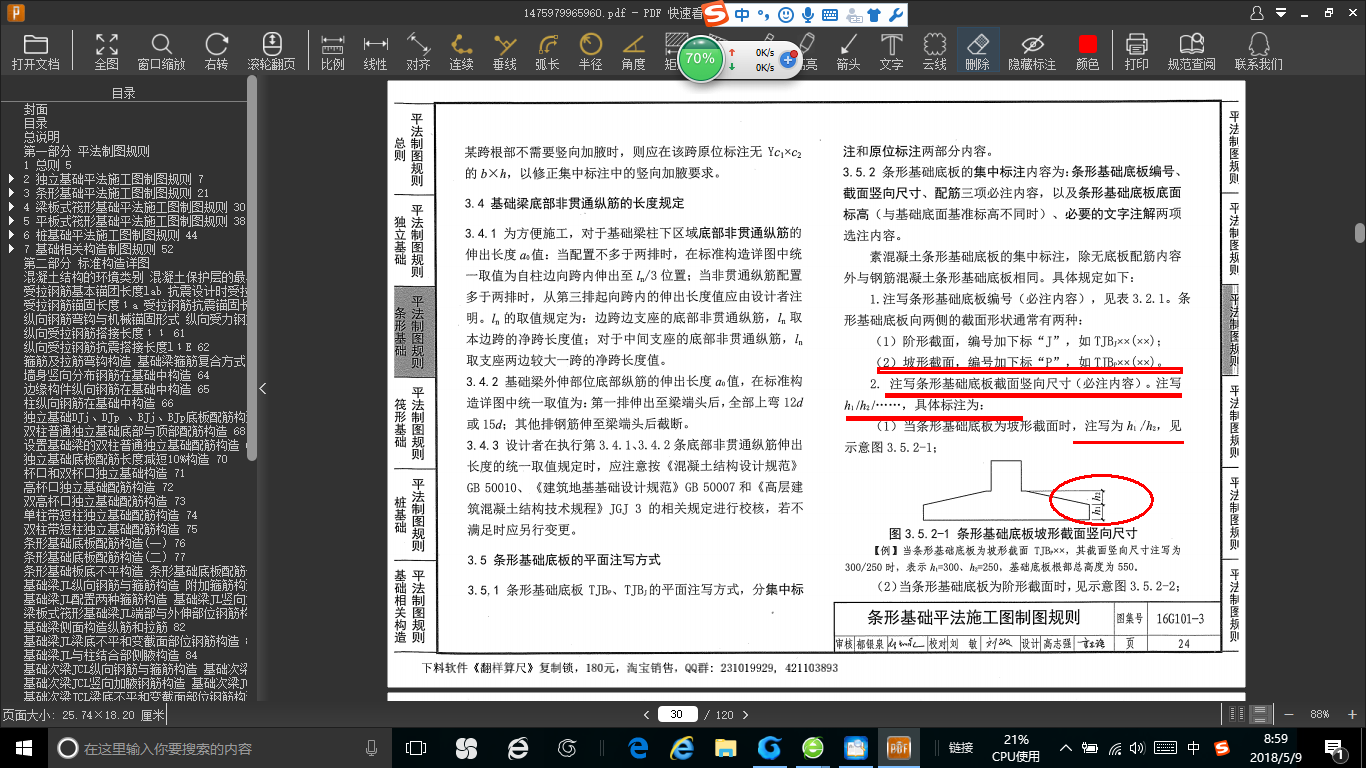Select the 删除 eraser tool
This screenshot has width=1366, height=768.
(x=977, y=52)
